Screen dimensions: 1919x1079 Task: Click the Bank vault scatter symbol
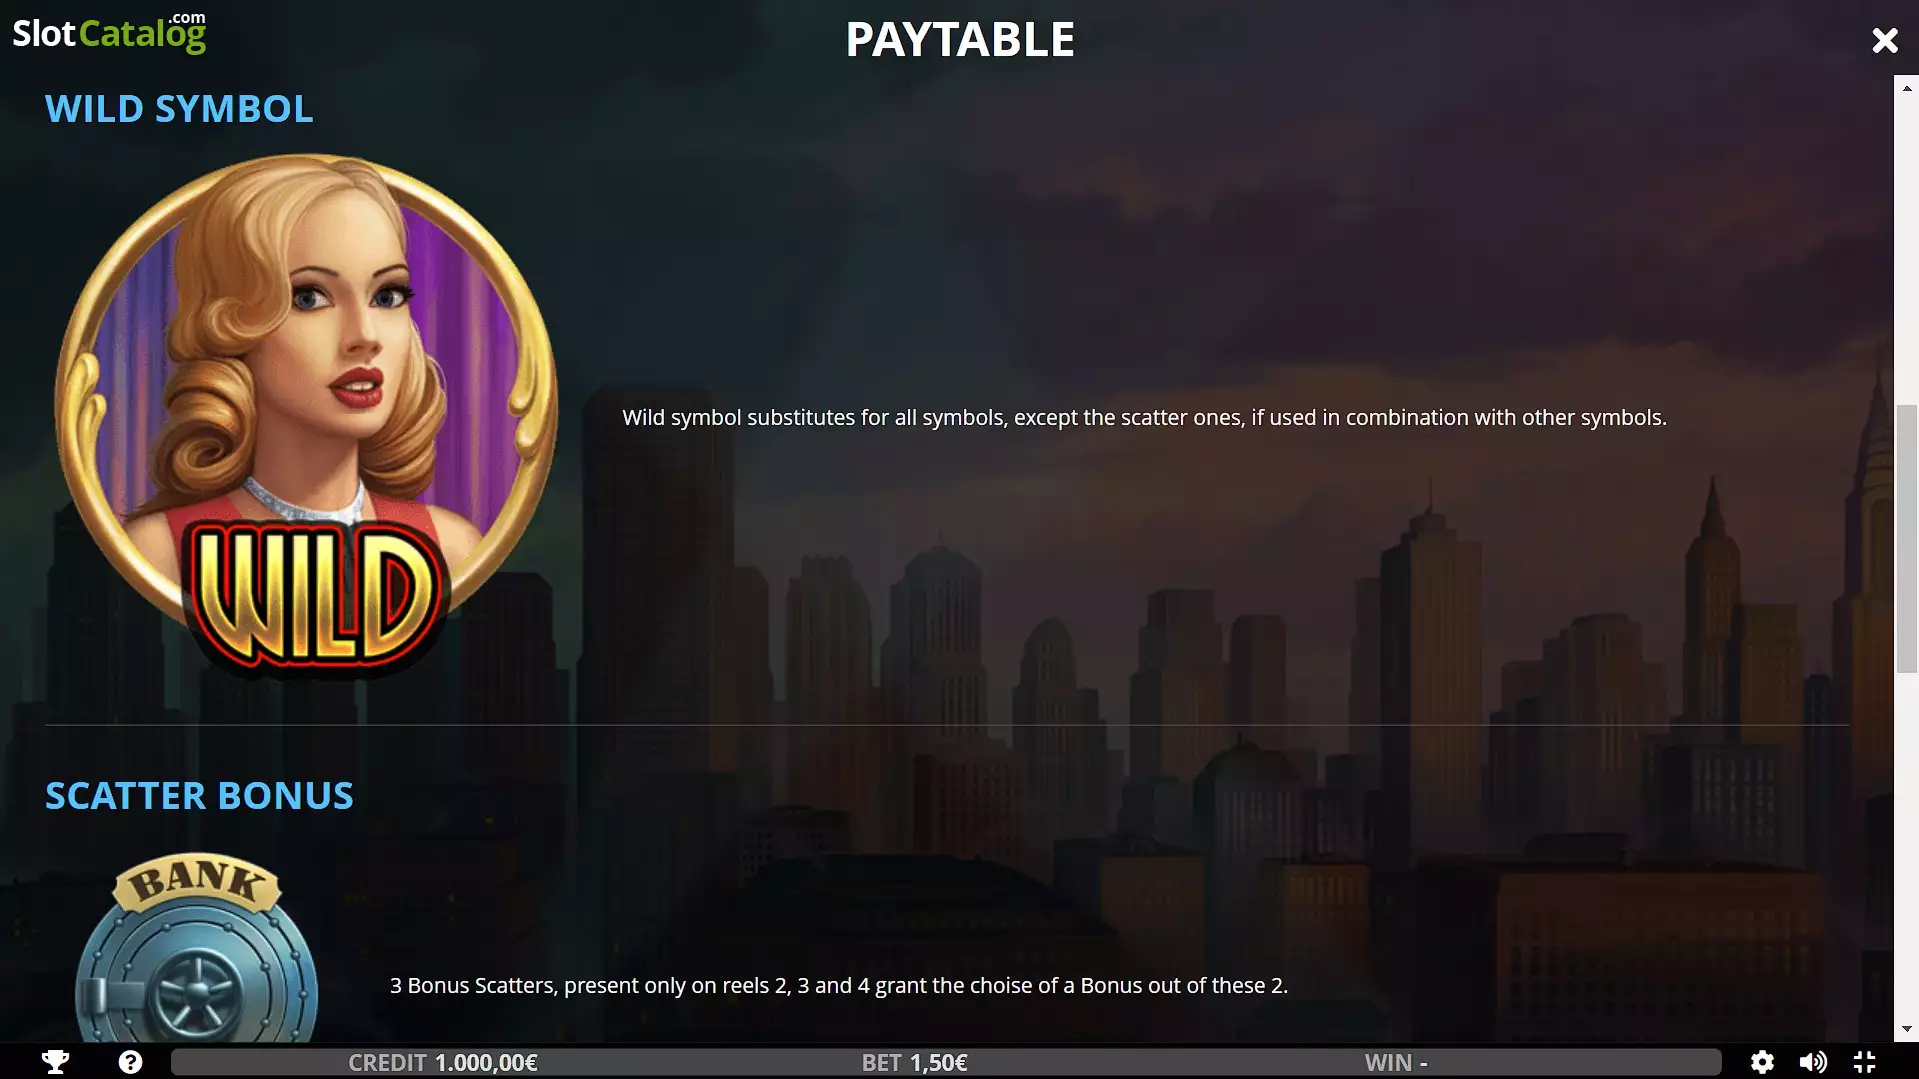[196, 948]
